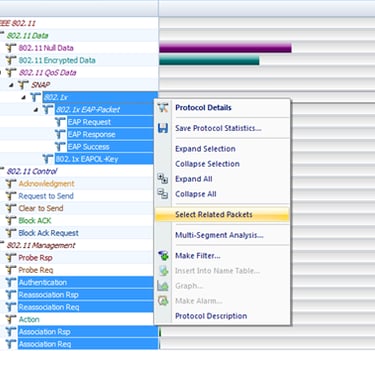
Task: Select the Block ACK row
Action: (x=35, y=221)
